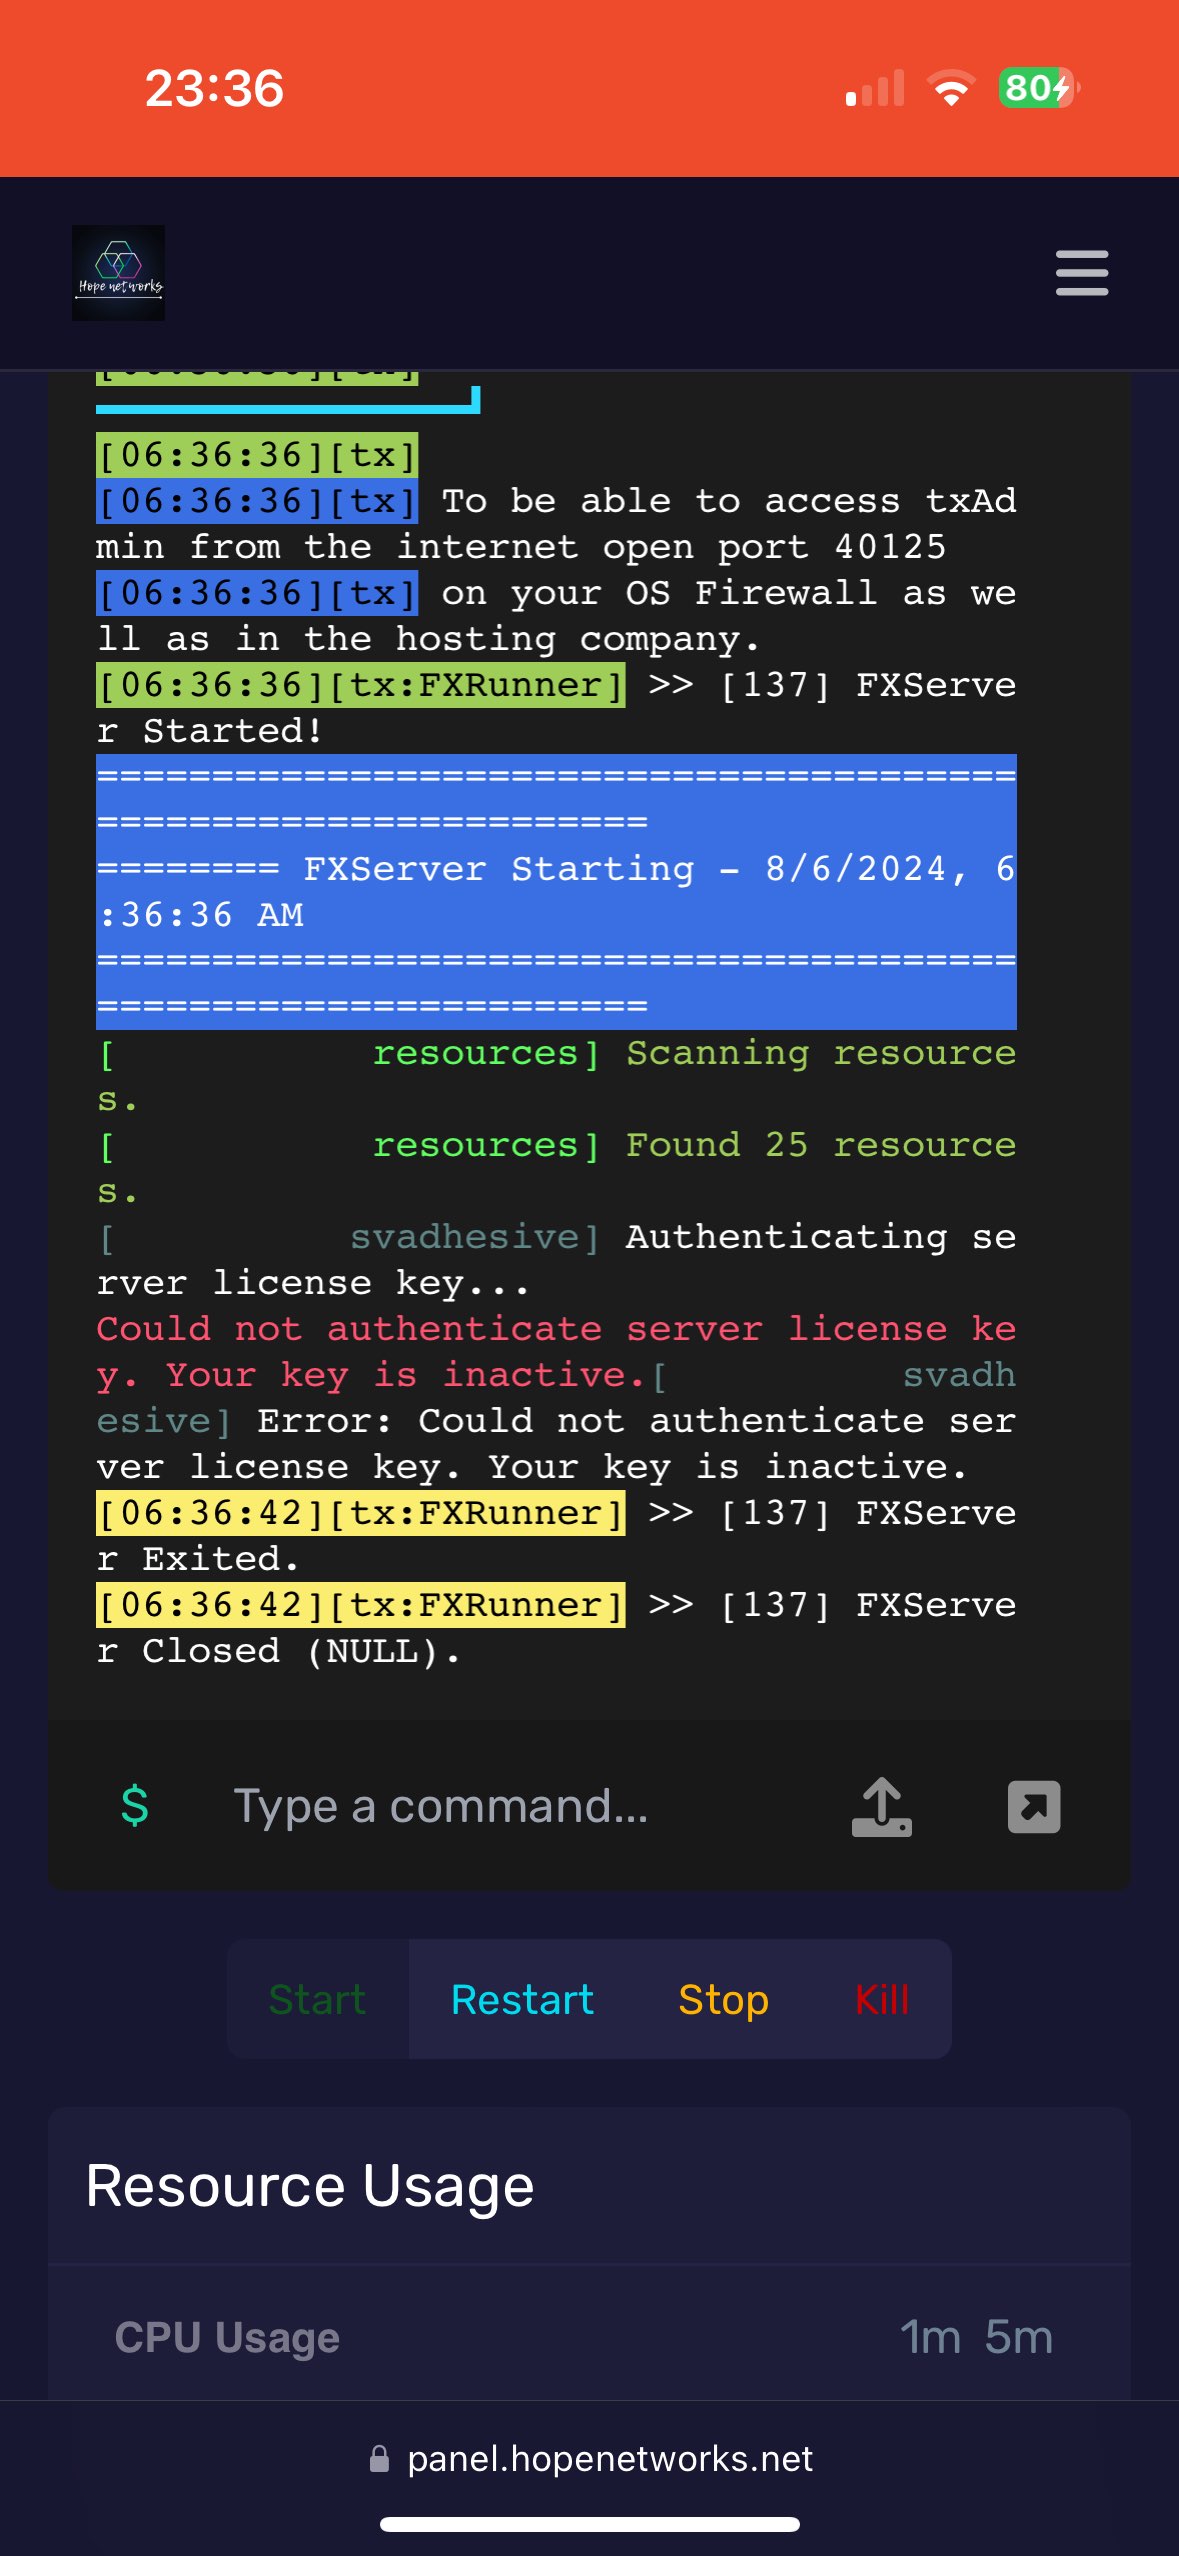Viewport: 1179px width, 2556px height.
Task: Pop out the console with arrow icon
Action: (x=1033, y=1806)
